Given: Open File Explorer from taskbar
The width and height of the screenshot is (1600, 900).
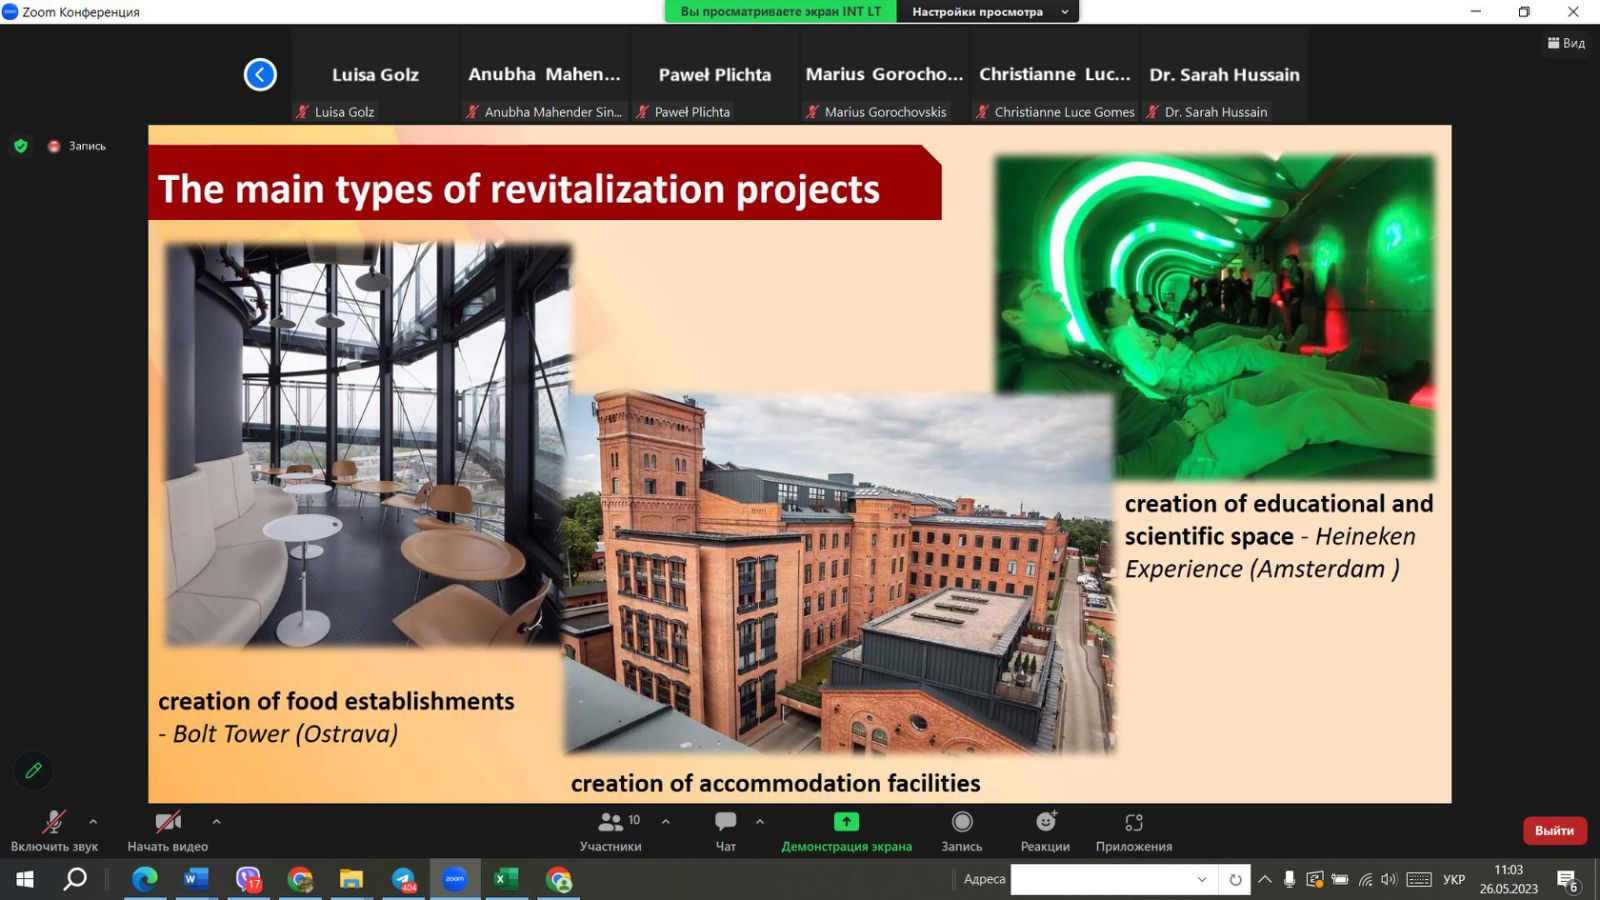Looking at the screenshot, I should [351, 879].
